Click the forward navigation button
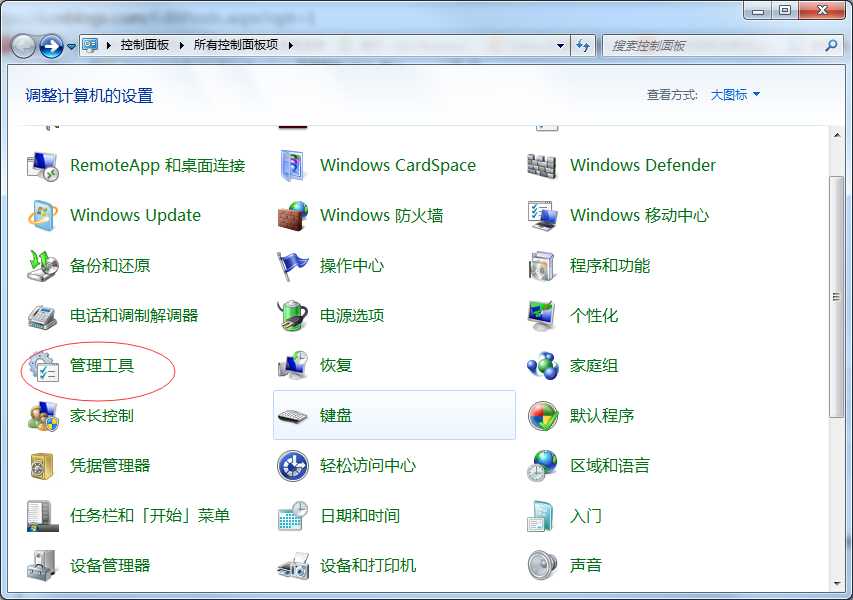Image resolution: width=853 pixels, height=600 pixels. coord(52,46)
